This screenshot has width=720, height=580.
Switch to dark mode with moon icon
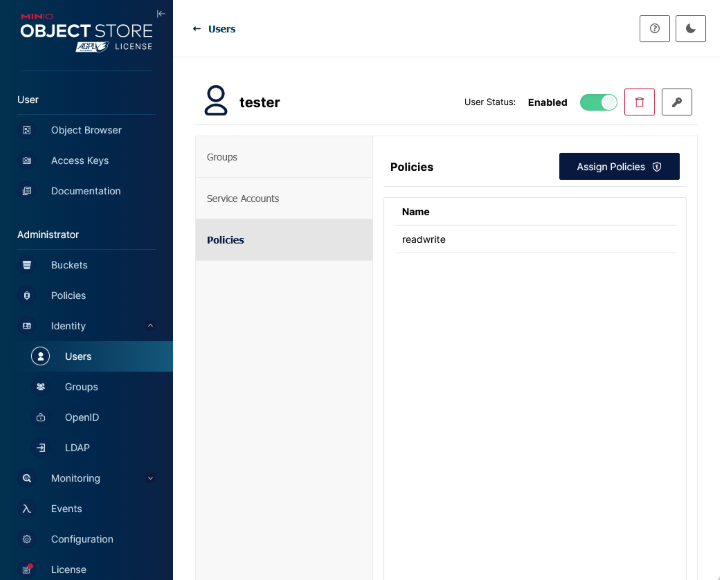691,29
